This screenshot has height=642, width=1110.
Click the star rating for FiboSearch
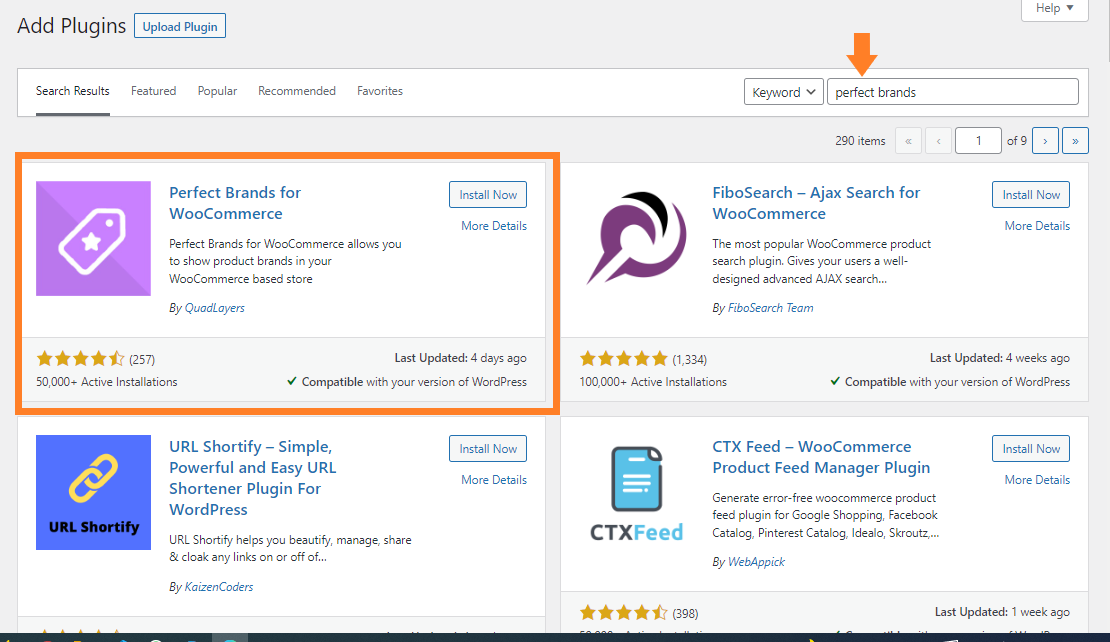(x=624, y=359)
